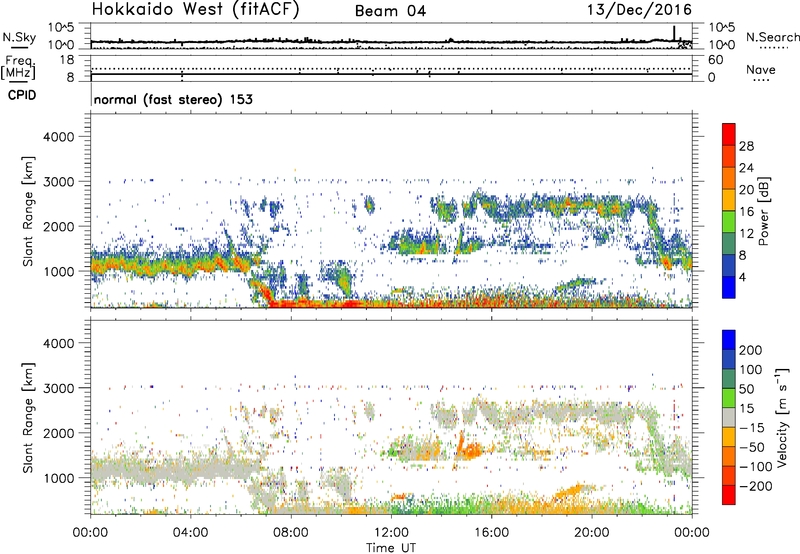This screenshot has width=800, height=554.
Task: Click the "-100" Velocity colorbar label
Action: pos(756,467)
